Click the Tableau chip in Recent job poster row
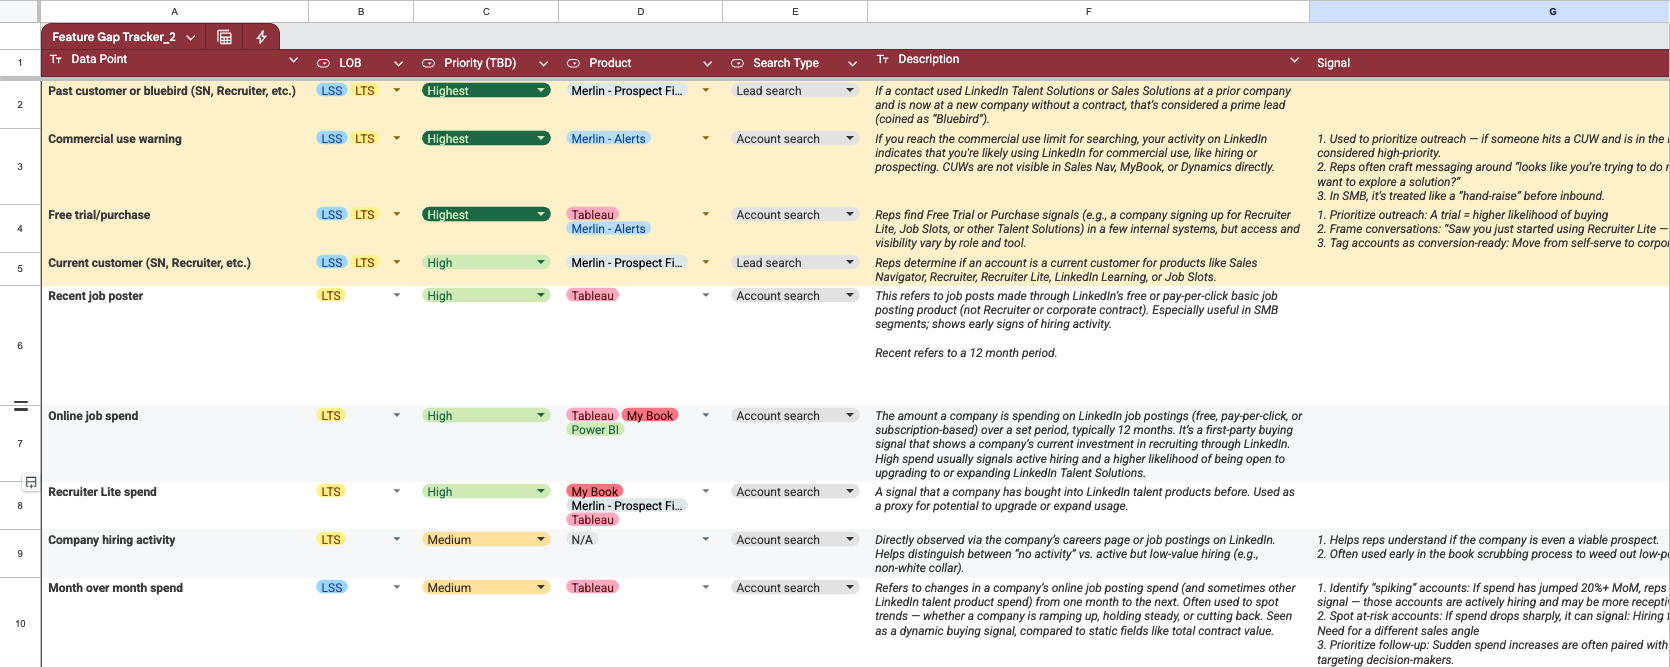This screenshot has width=1670, height=667. (592, 295)
